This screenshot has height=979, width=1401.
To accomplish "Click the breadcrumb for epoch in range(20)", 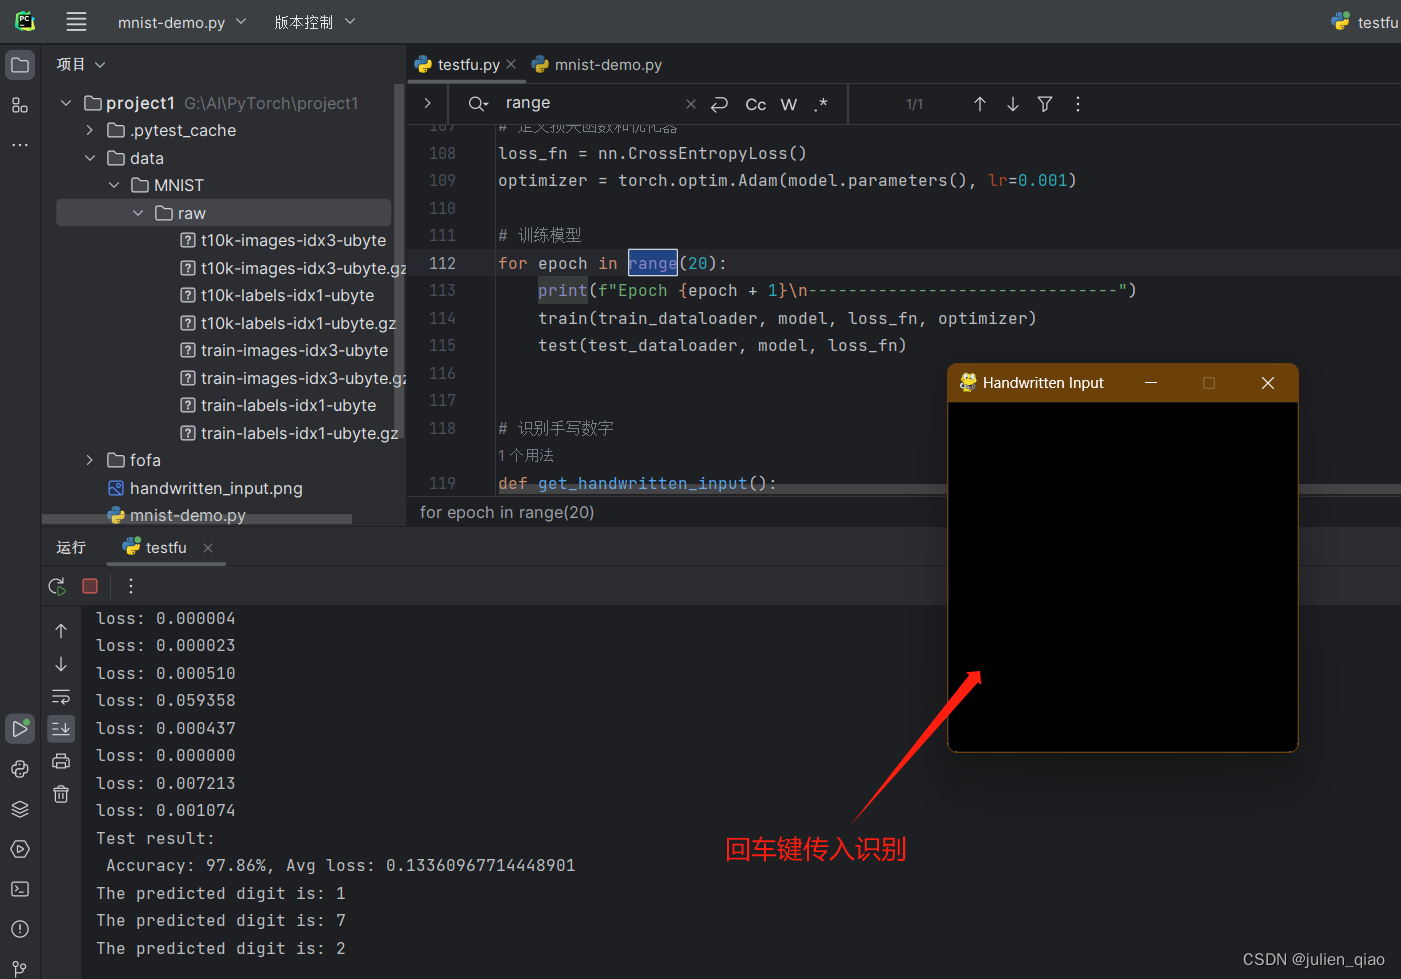I will [x=507, y=512].
